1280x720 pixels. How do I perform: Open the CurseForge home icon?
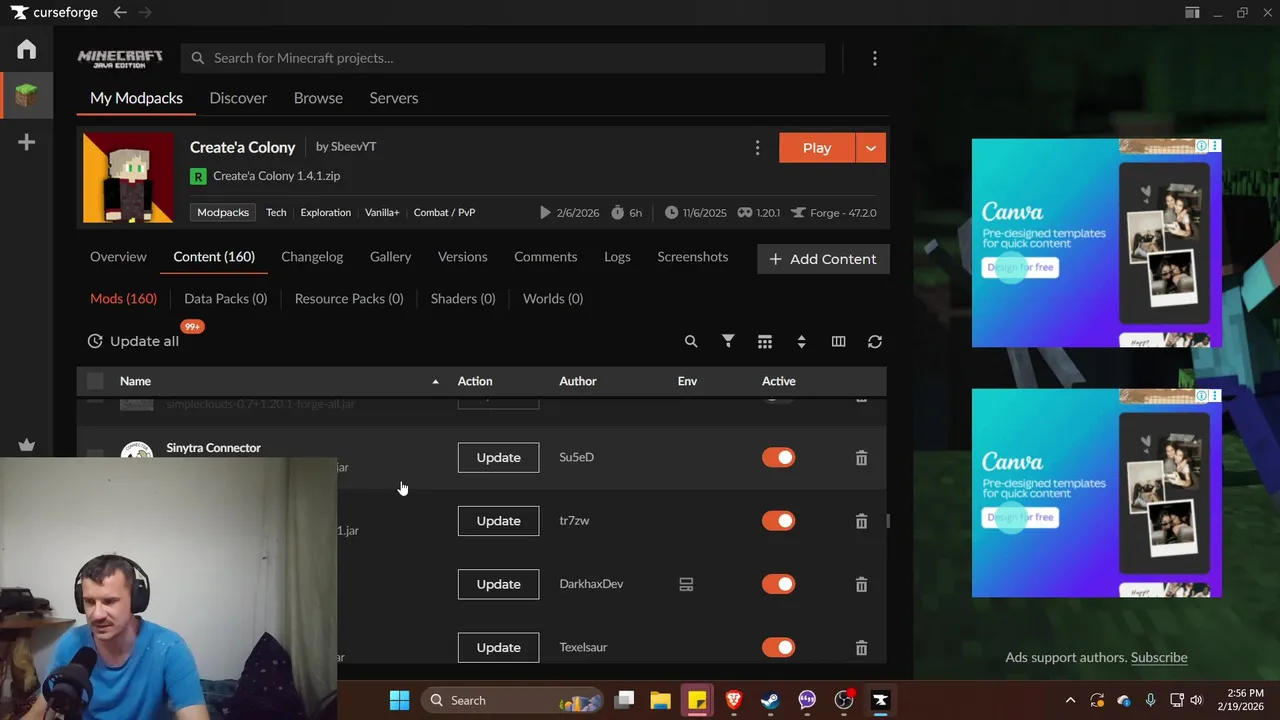[27, 49]
